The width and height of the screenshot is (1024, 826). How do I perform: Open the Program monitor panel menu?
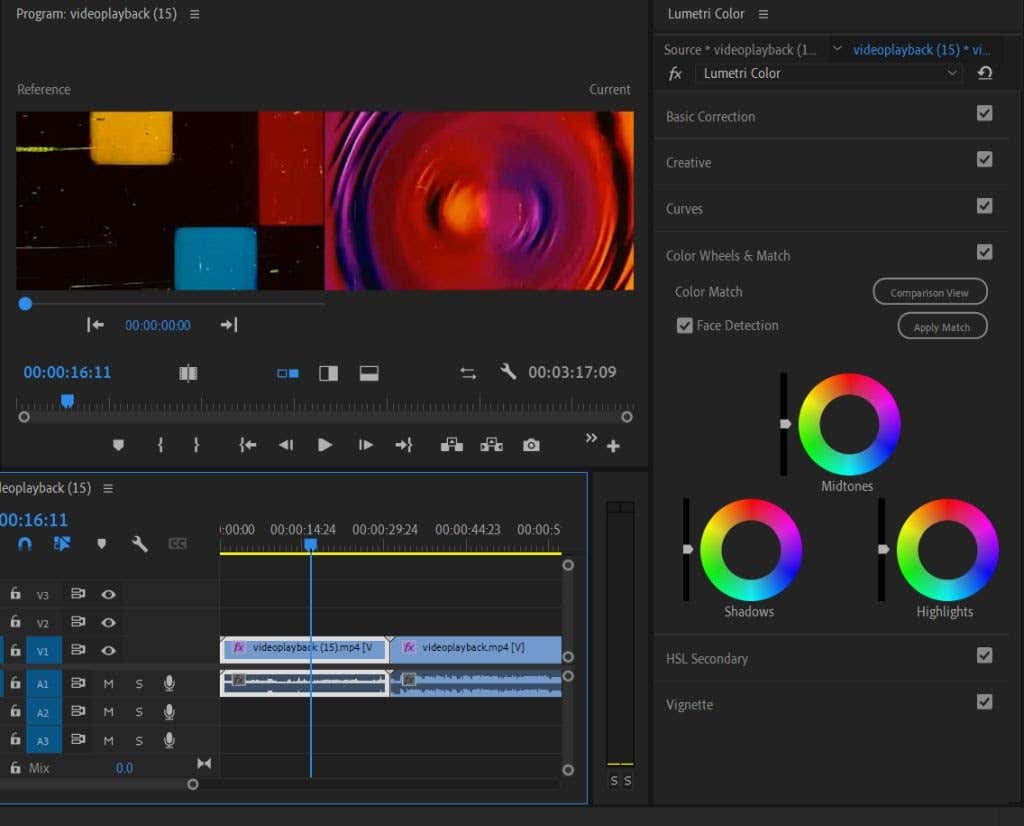coord(195,14)
